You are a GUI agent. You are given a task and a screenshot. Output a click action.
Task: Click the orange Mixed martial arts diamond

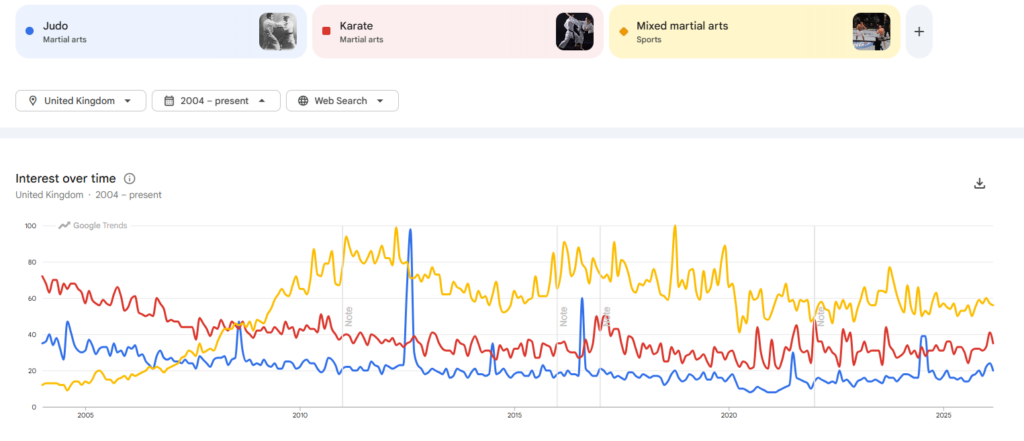pos(624,31)
